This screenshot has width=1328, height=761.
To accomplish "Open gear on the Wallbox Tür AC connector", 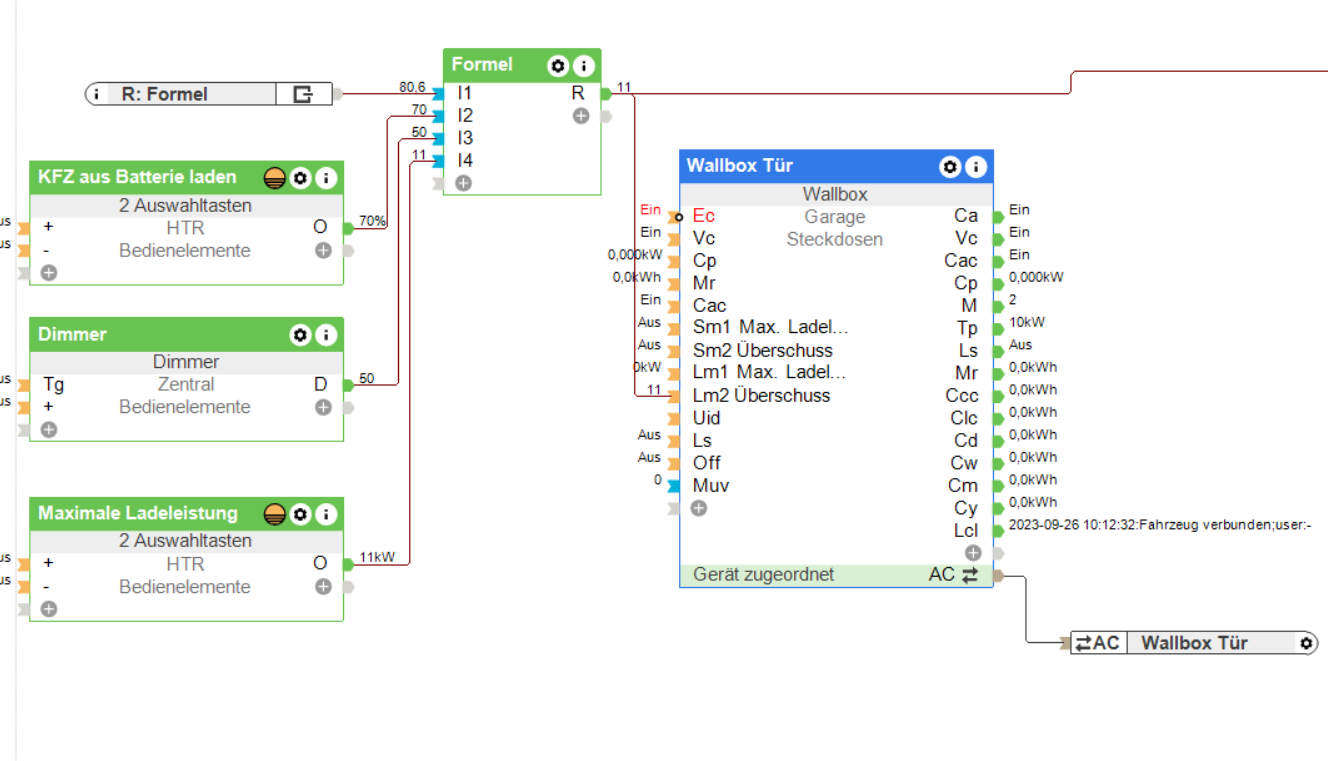I will (1305, 643).
